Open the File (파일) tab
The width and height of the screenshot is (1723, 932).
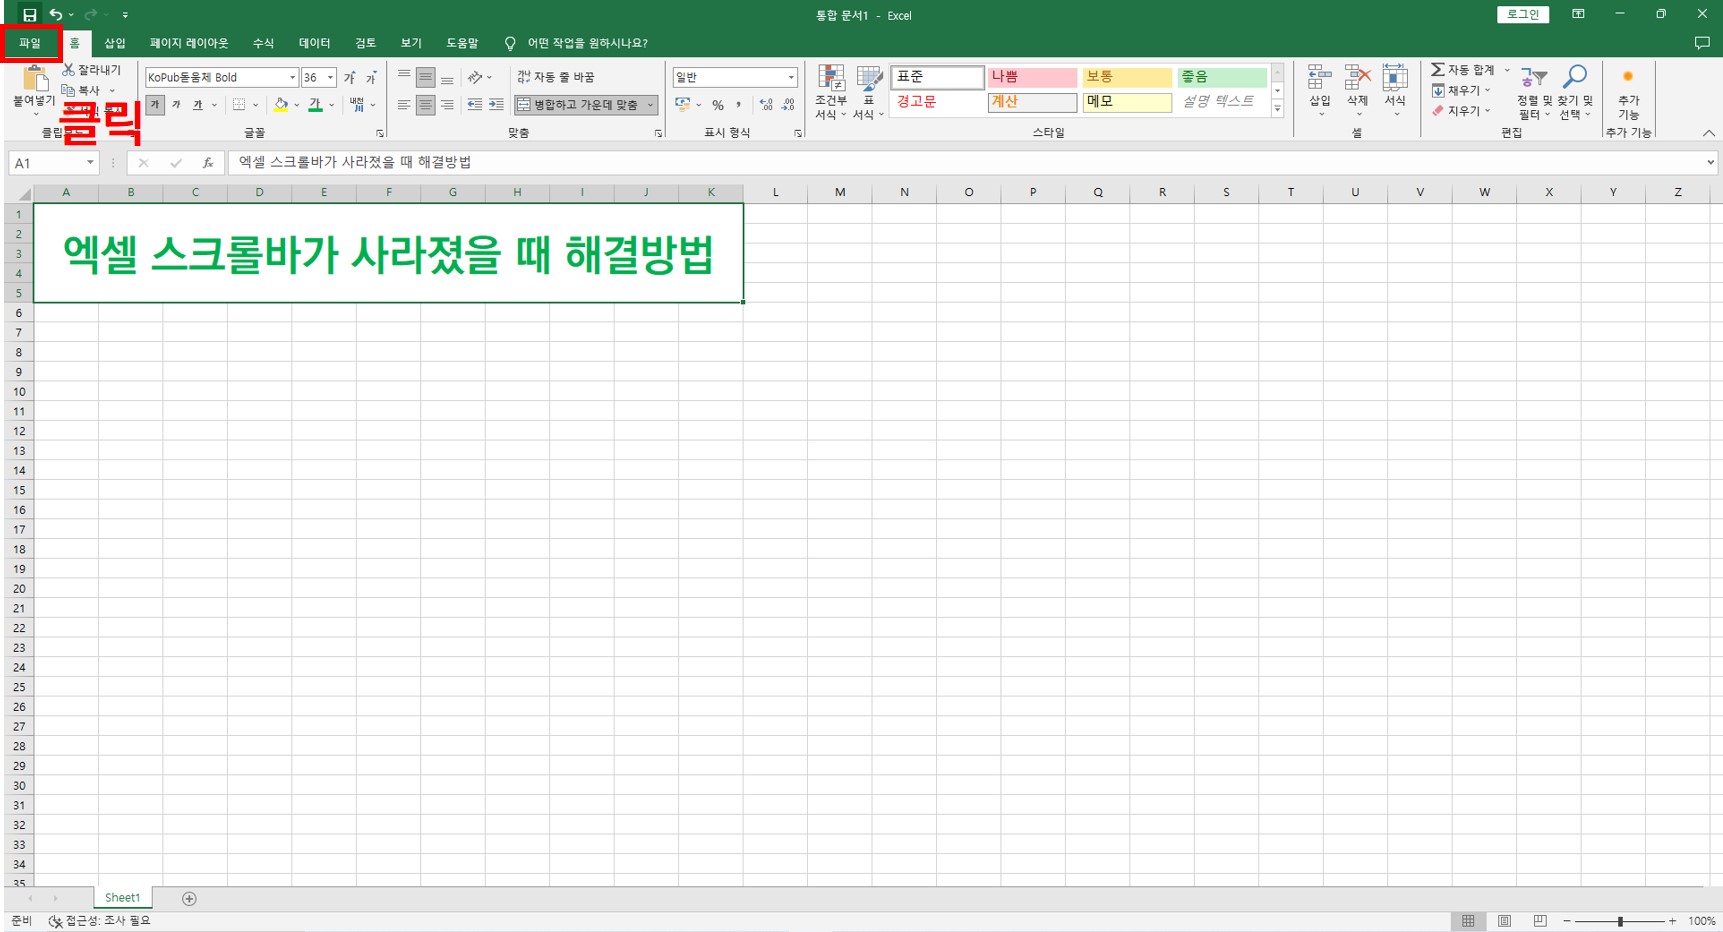(30, 43)
